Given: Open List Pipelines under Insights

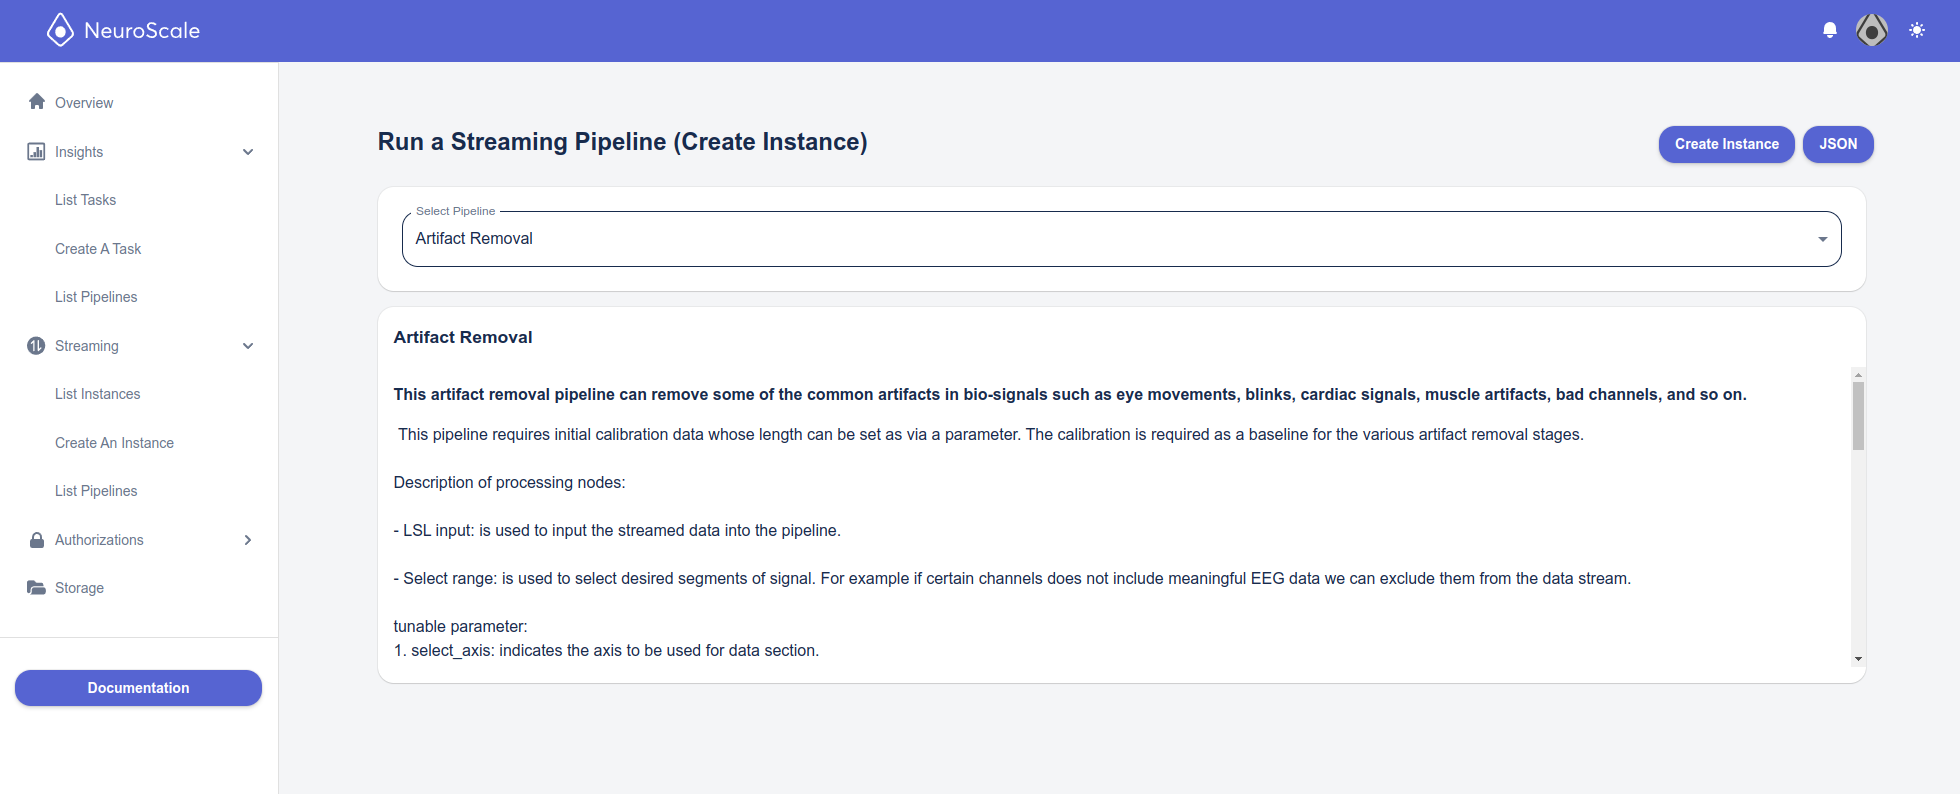Looking at the screenshot, I should coord(96,297).
